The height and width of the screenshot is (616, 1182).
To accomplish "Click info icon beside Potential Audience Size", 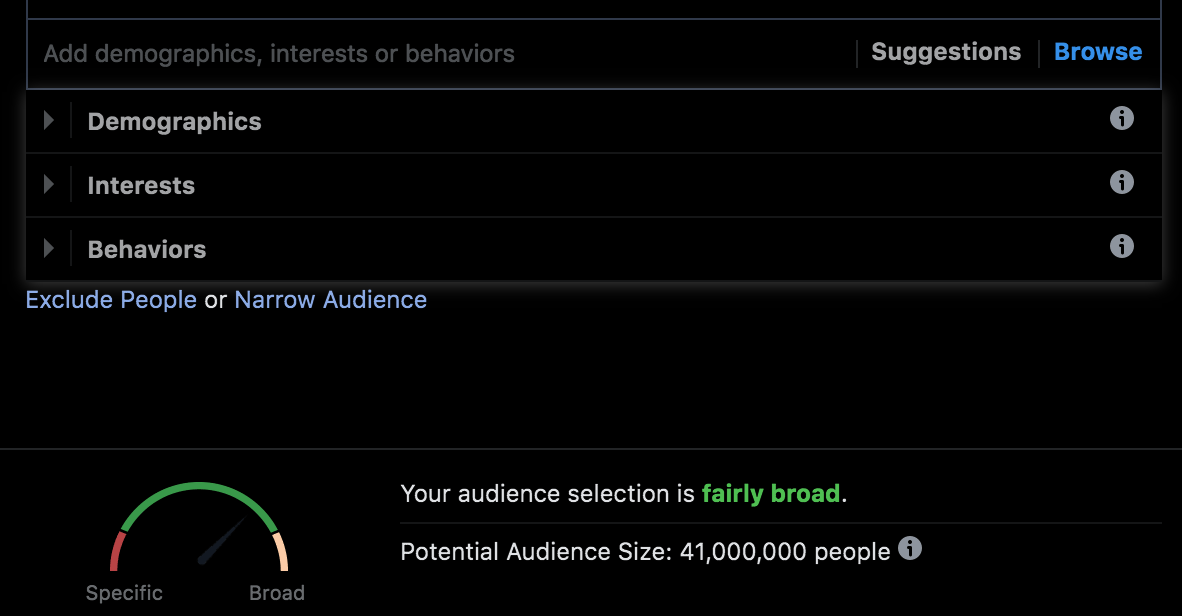I will [909, 548].
